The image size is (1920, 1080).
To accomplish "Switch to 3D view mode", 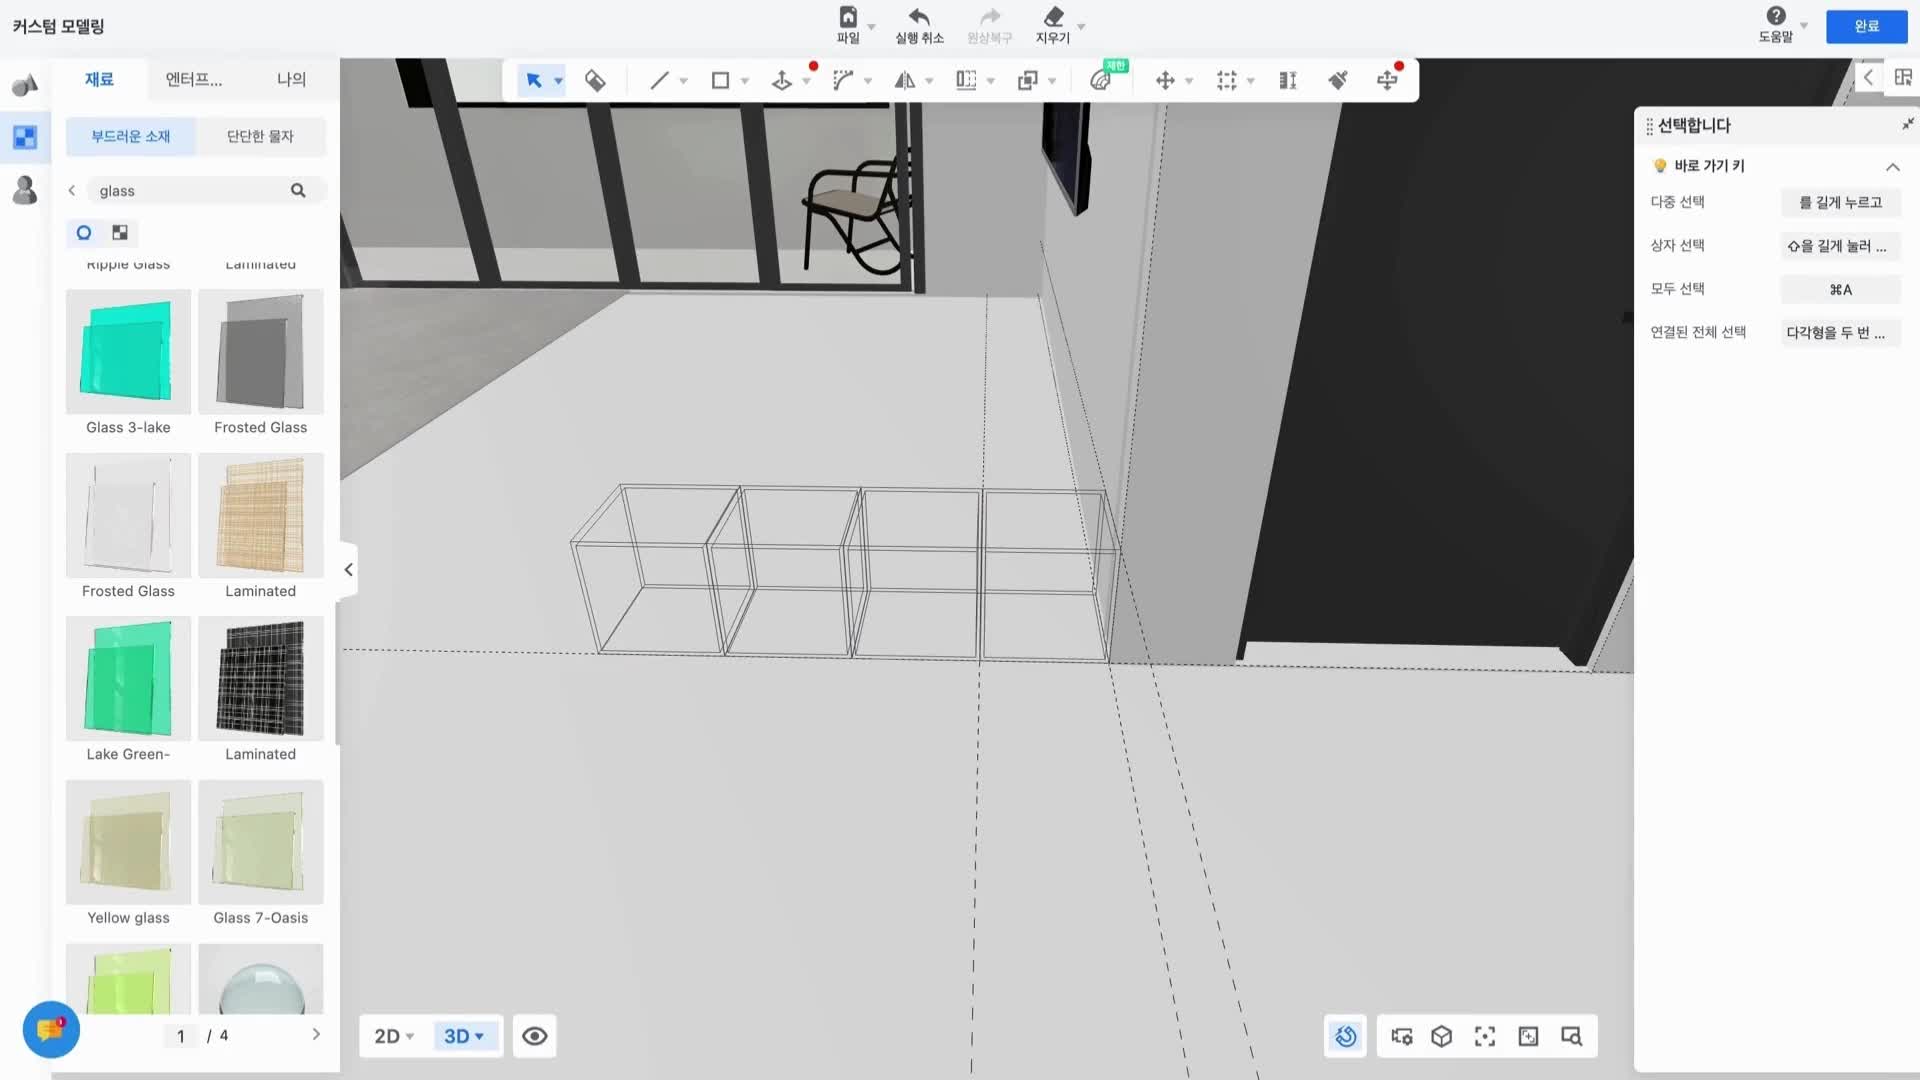I will [x=463, y=1037].
